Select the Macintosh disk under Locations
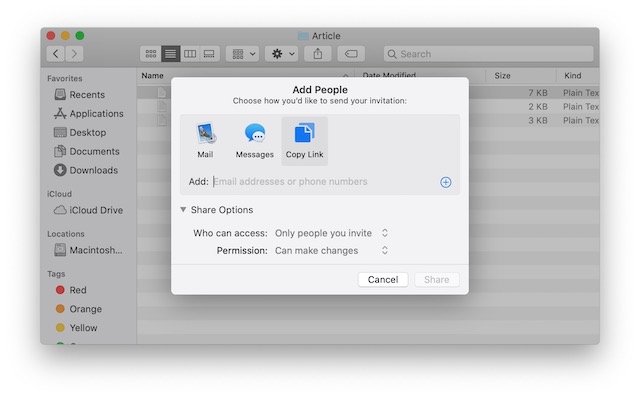 88,250
